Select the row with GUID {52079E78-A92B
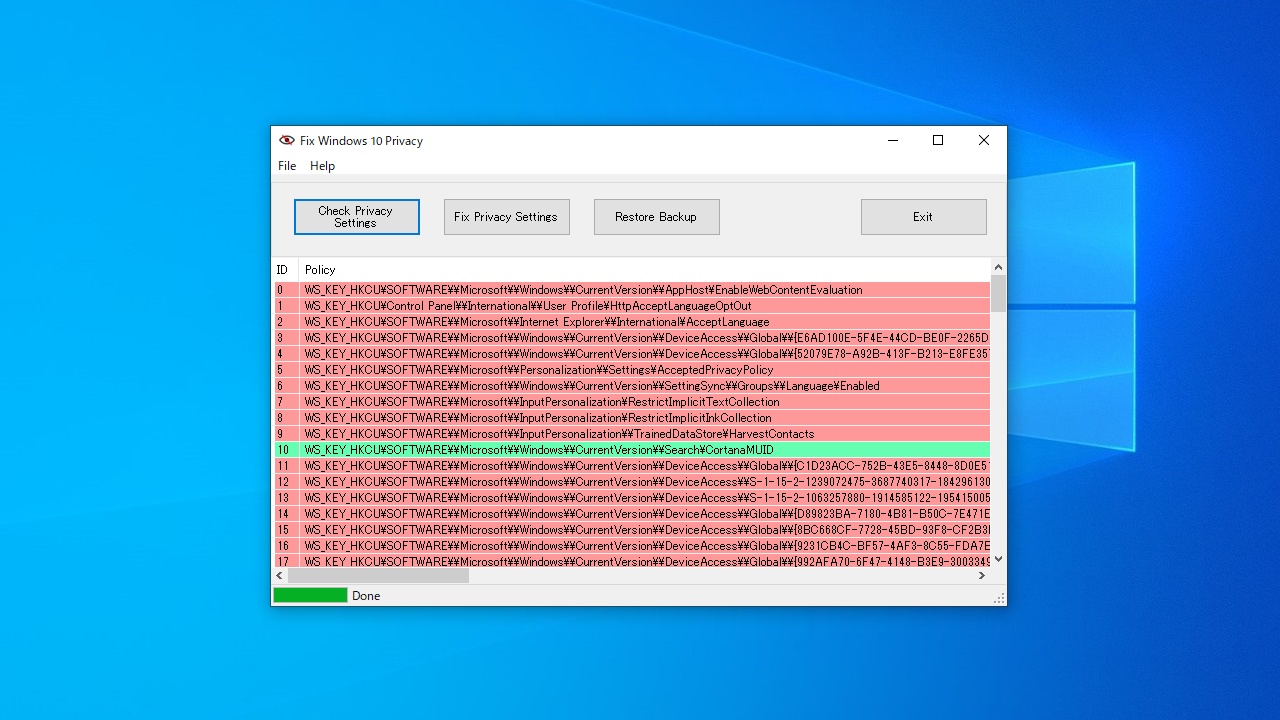 632,354
